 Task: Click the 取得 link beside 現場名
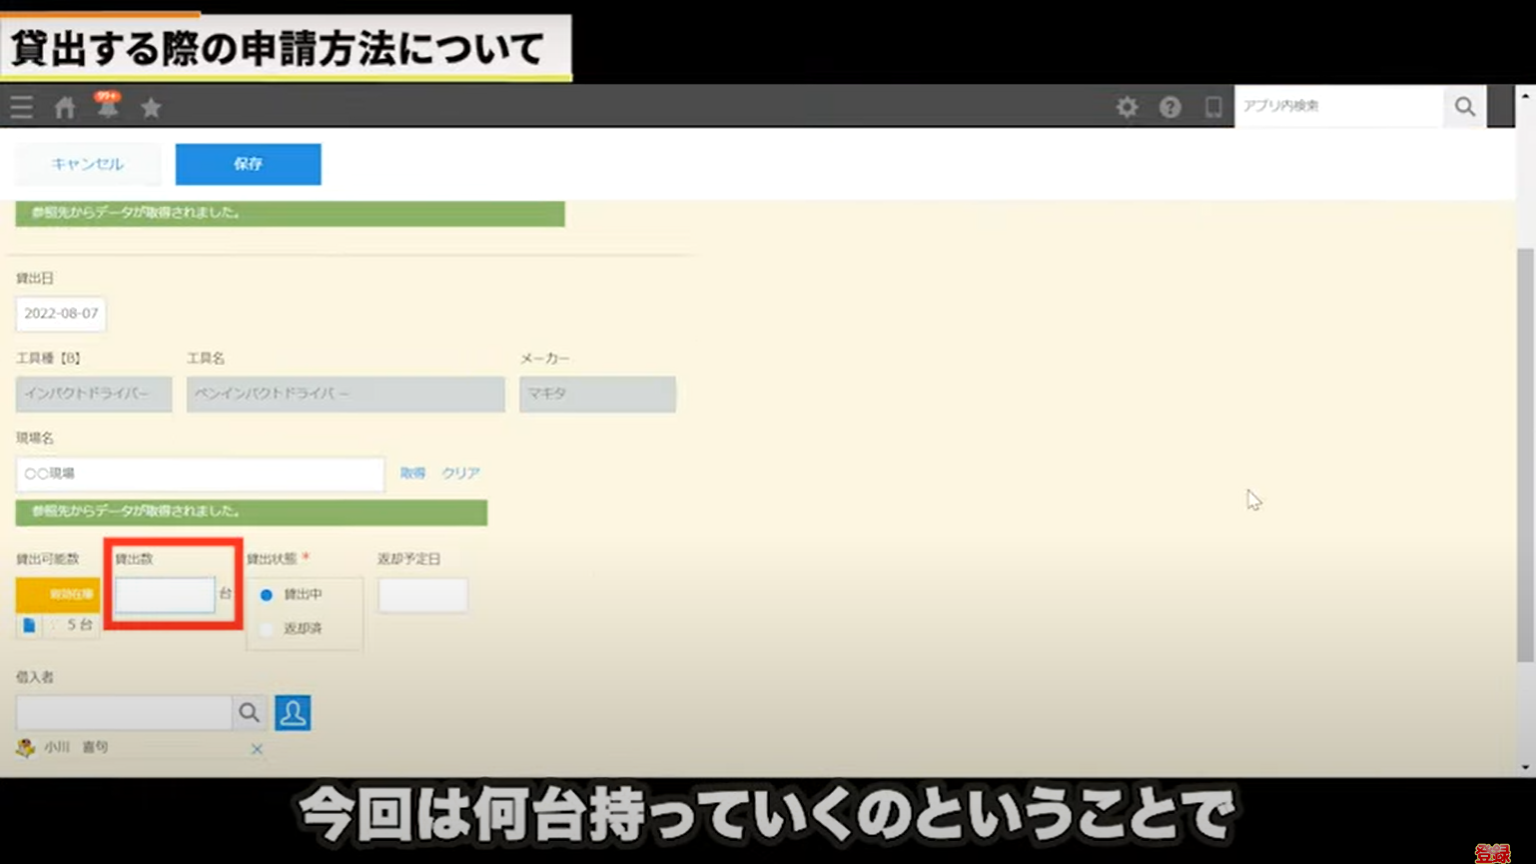tap(411, 473)
